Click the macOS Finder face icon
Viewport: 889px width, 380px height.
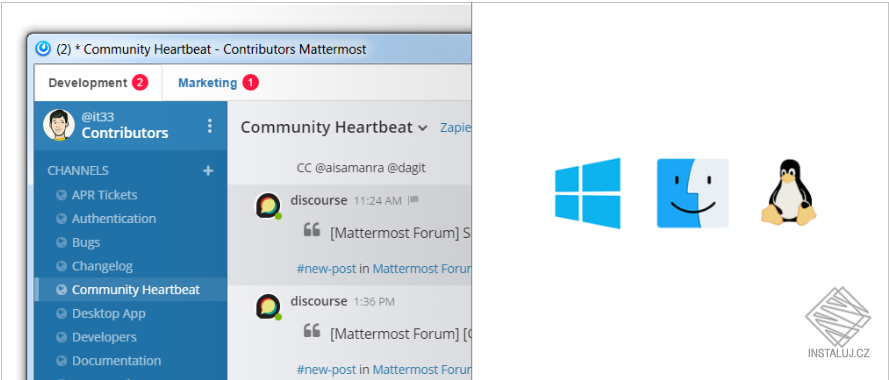tap(693, 193)
